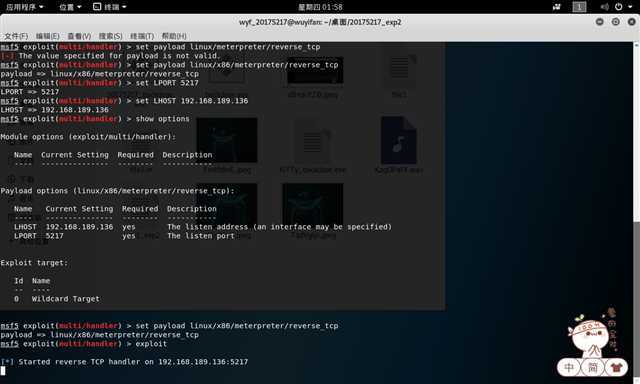The image size is (640, 384).
Task: Open the clock showing 星期四 01:58
Action: [320, 7]
